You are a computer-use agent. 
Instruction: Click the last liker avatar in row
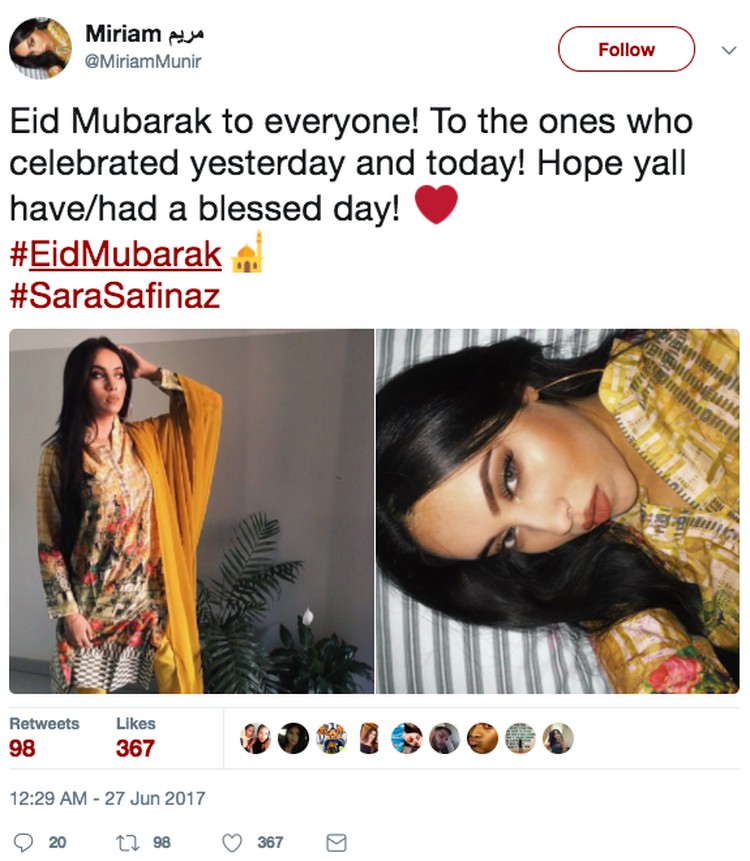tap(558, 738)
